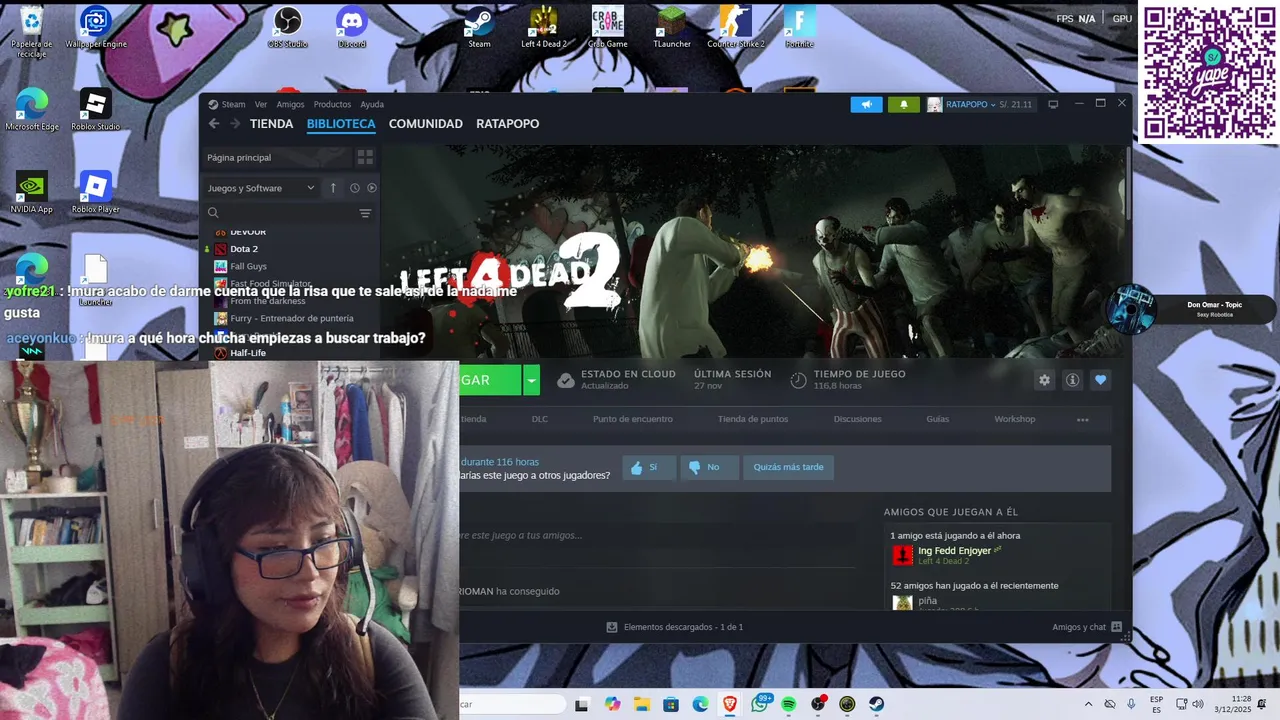The image size is (1280, 720).
Task: Open Discusiones link
Action: [857, 419]
